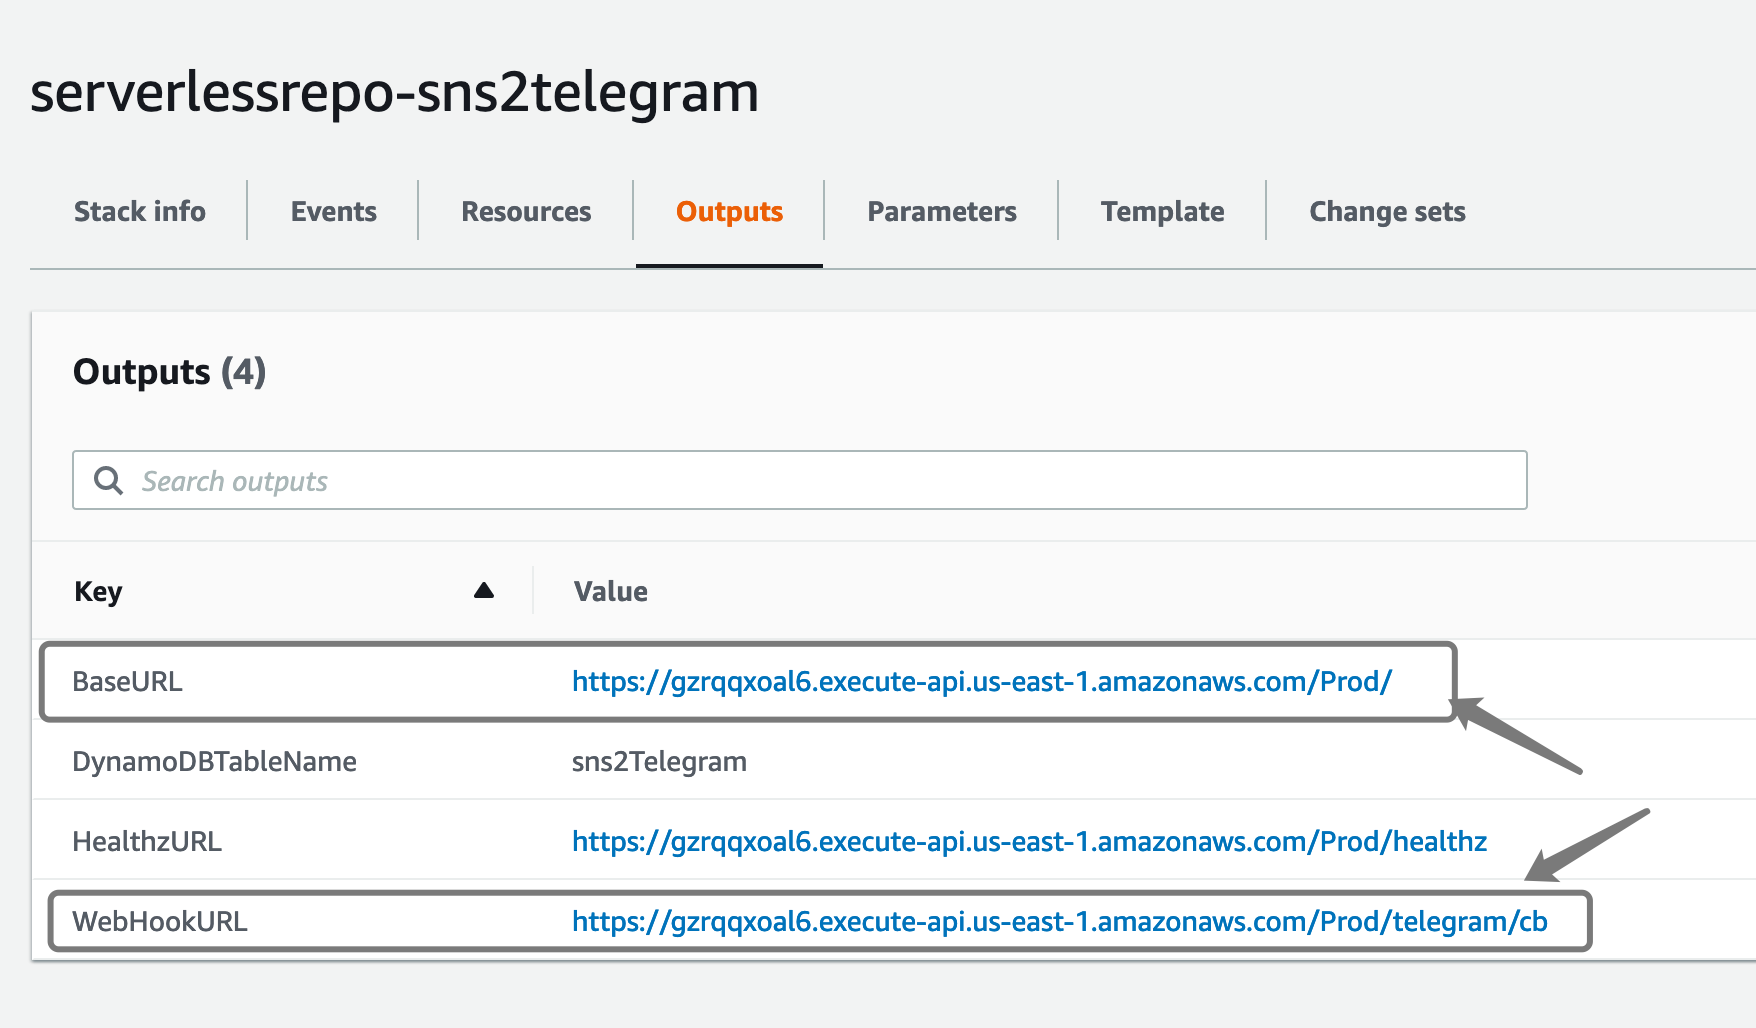
Task: Open the WebHookURL telegram/cb link
Action: click(x=1059, y=922)
